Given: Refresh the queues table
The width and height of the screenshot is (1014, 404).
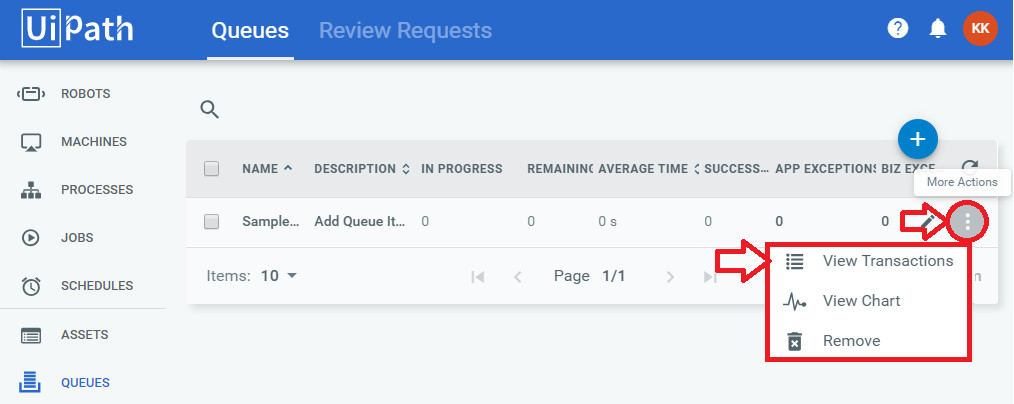Looking at the screenshot, I should tap(968, 167).
